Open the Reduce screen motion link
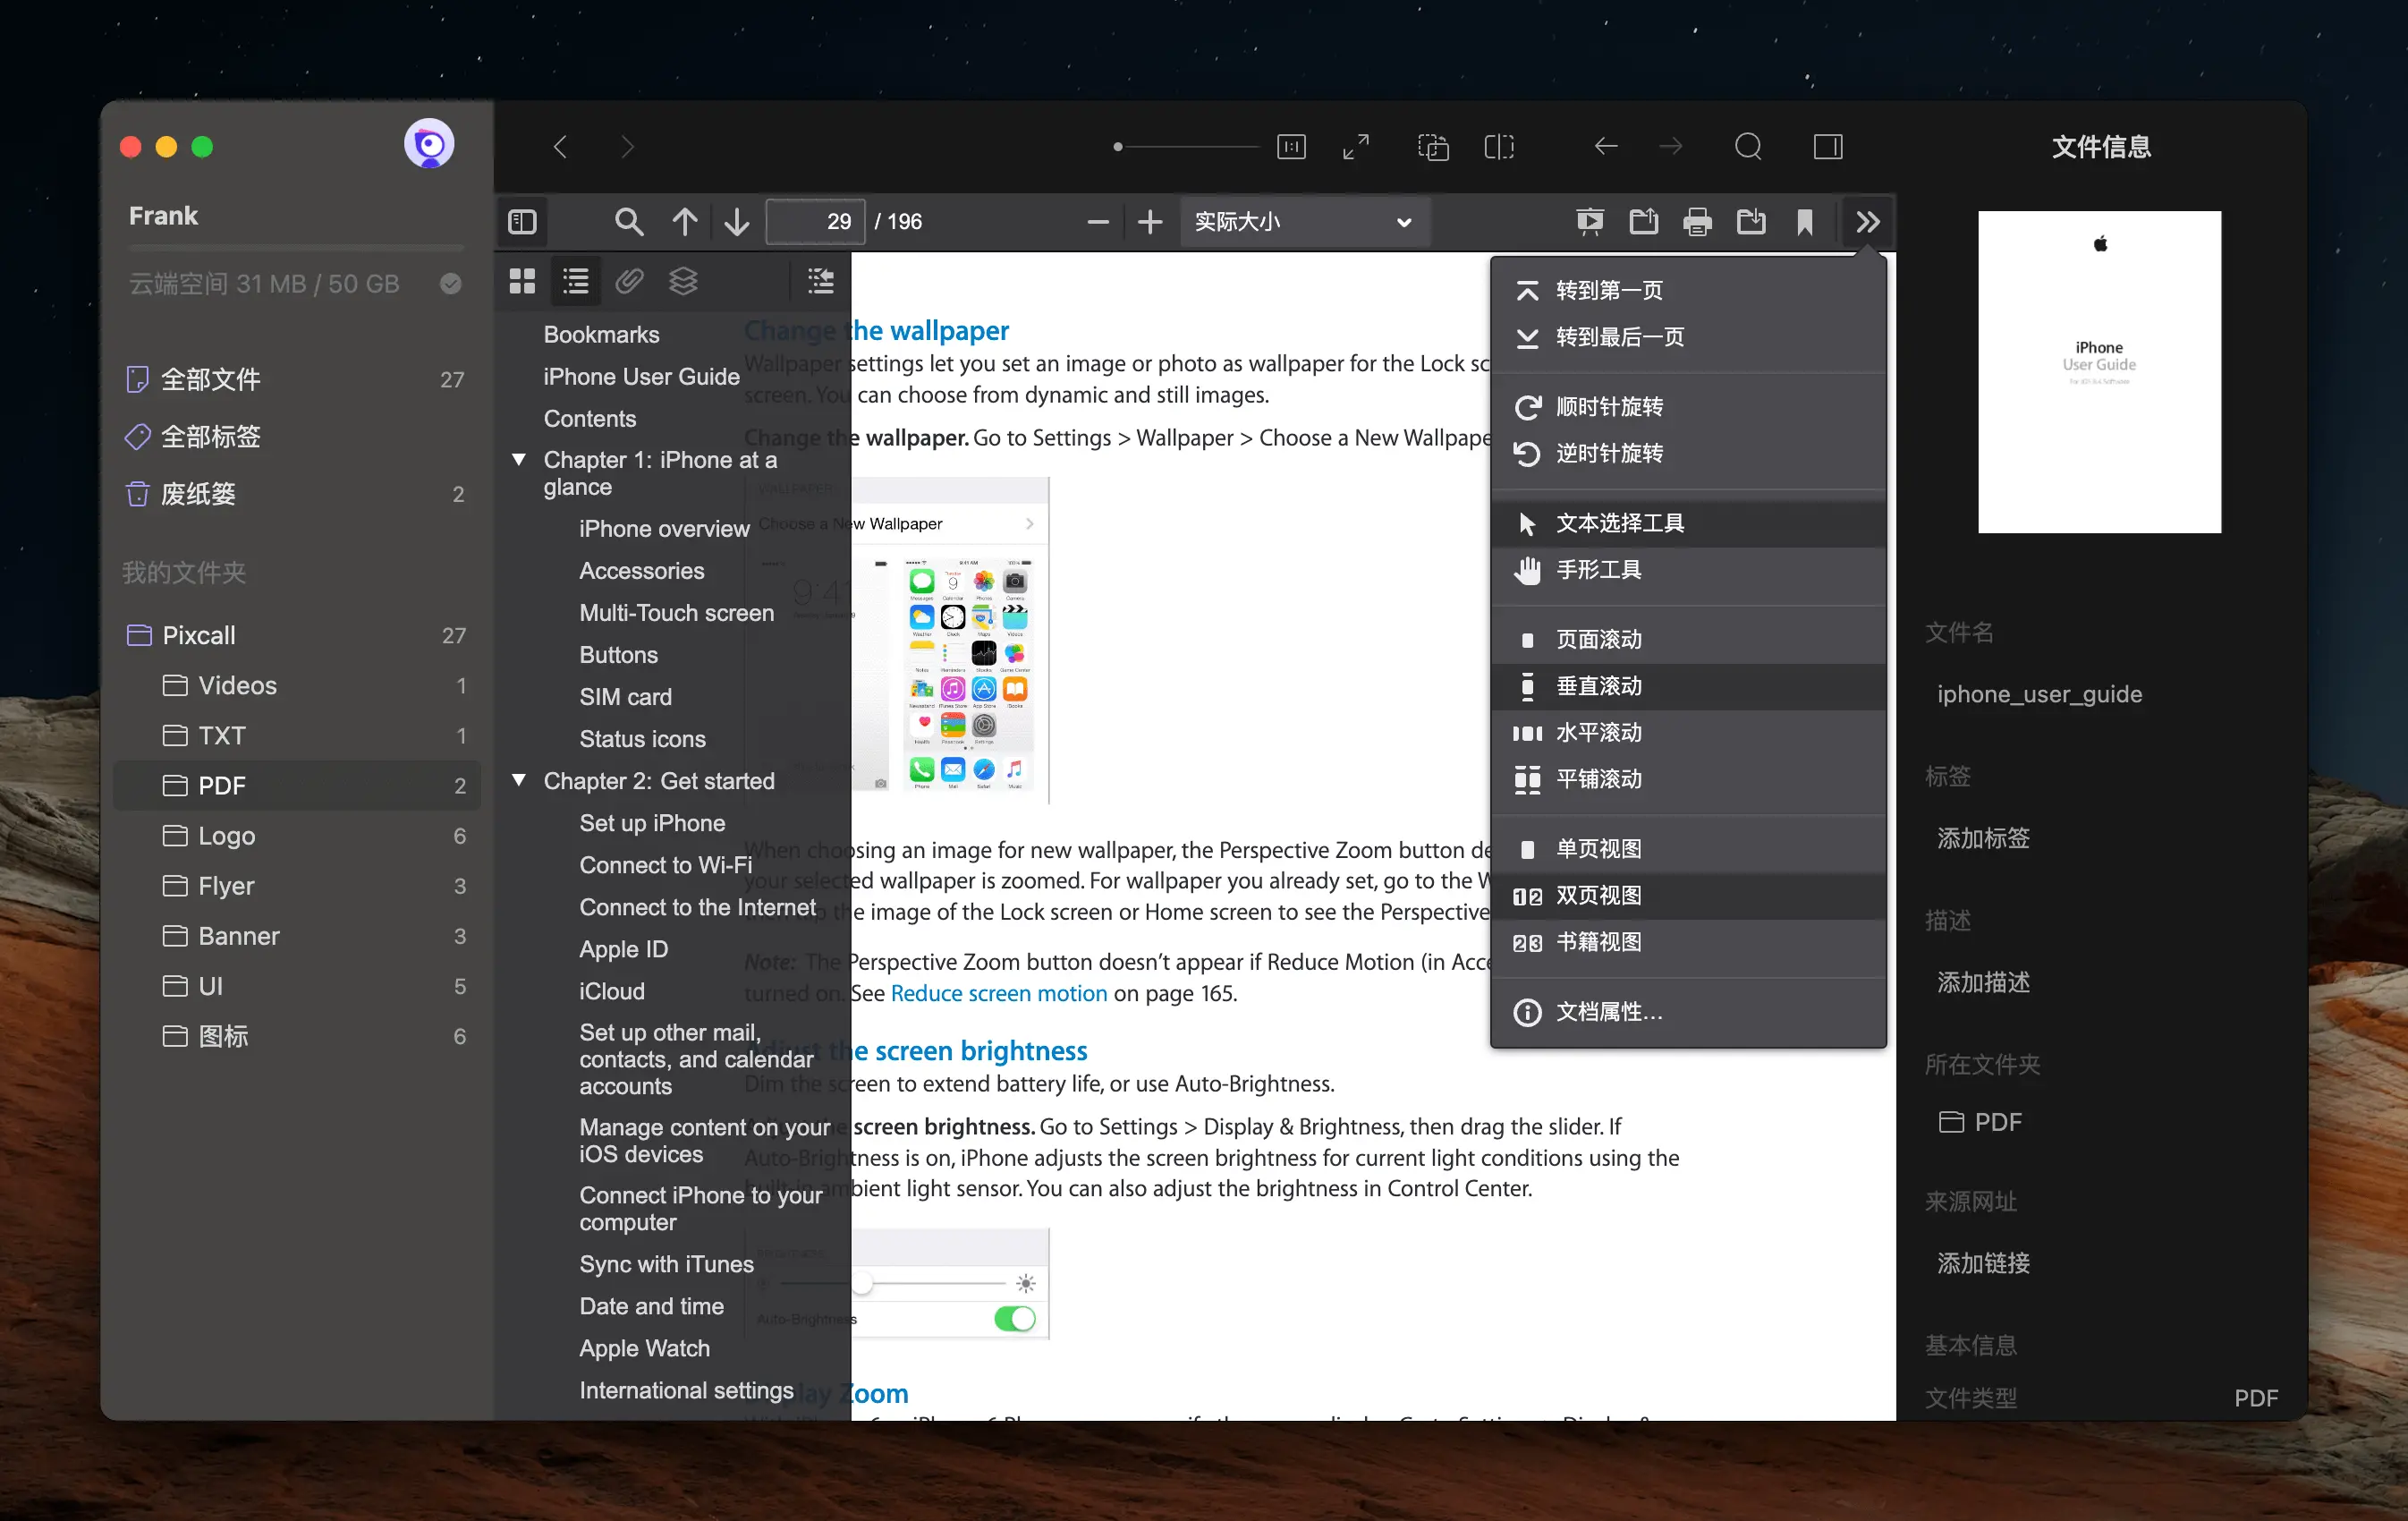Viewport: 2408px width, 1521px height. (x=998, y=993)
